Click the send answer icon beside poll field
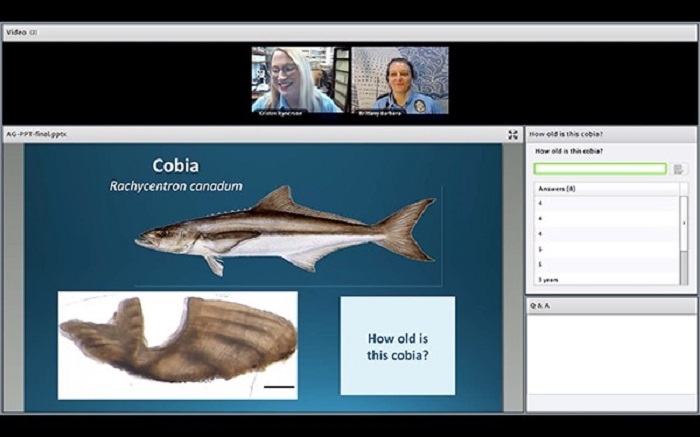The image size is (700, 437). click(x=679, y=169)
